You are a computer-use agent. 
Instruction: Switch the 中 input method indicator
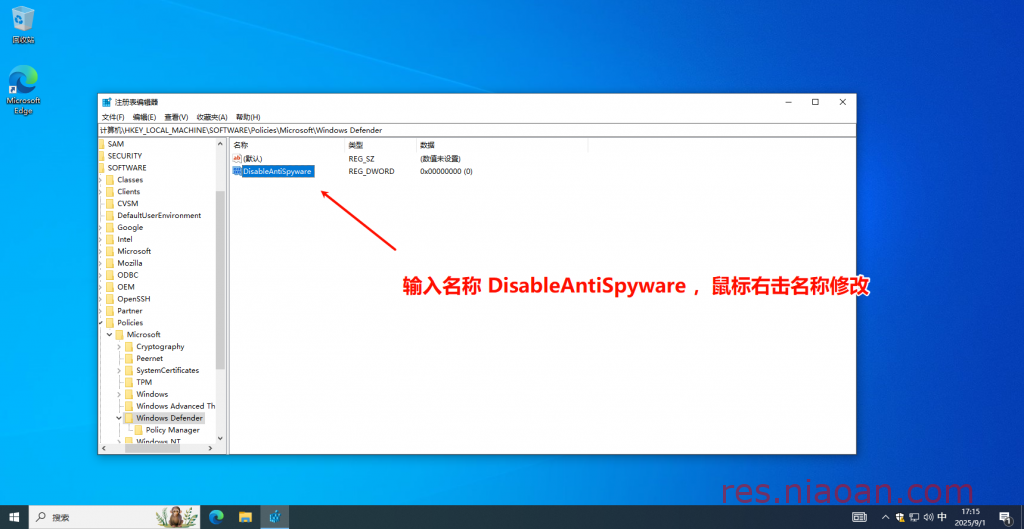tap(942, 517)
